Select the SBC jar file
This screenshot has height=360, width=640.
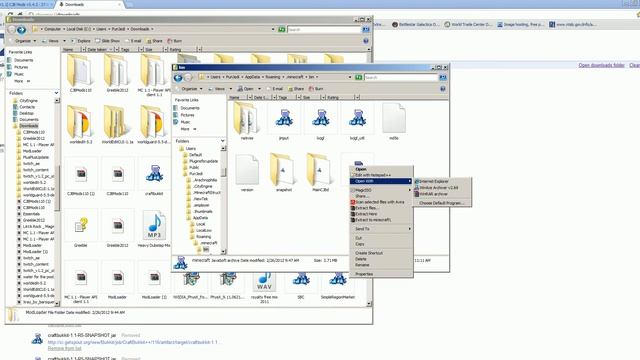(301, 286)
